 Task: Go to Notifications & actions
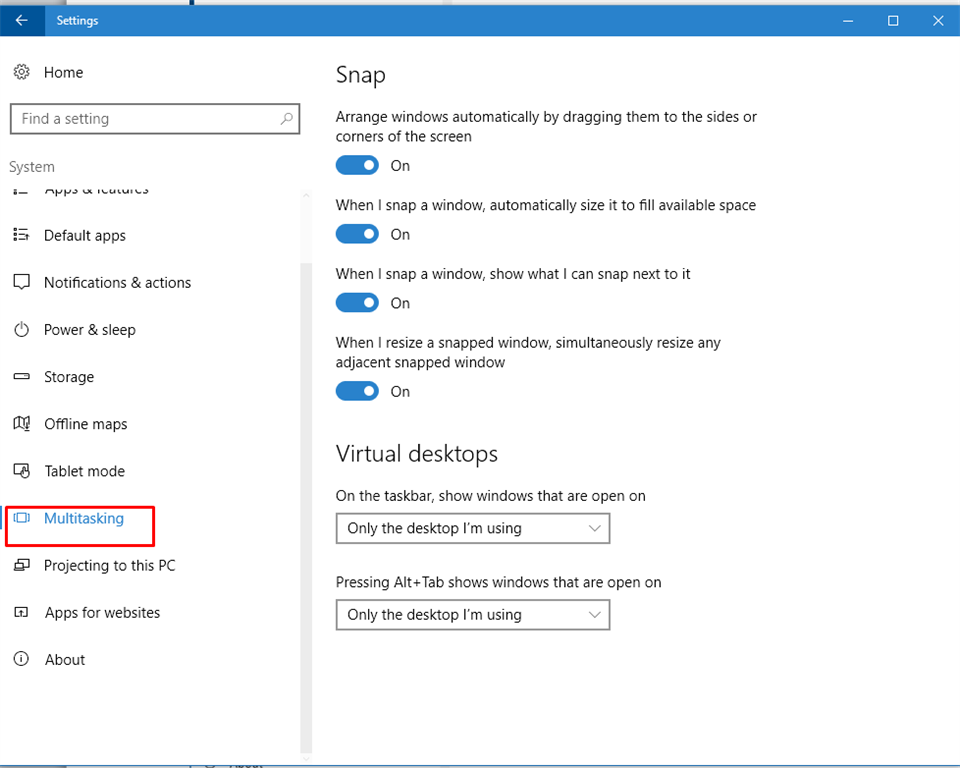(x=118, y=282)
